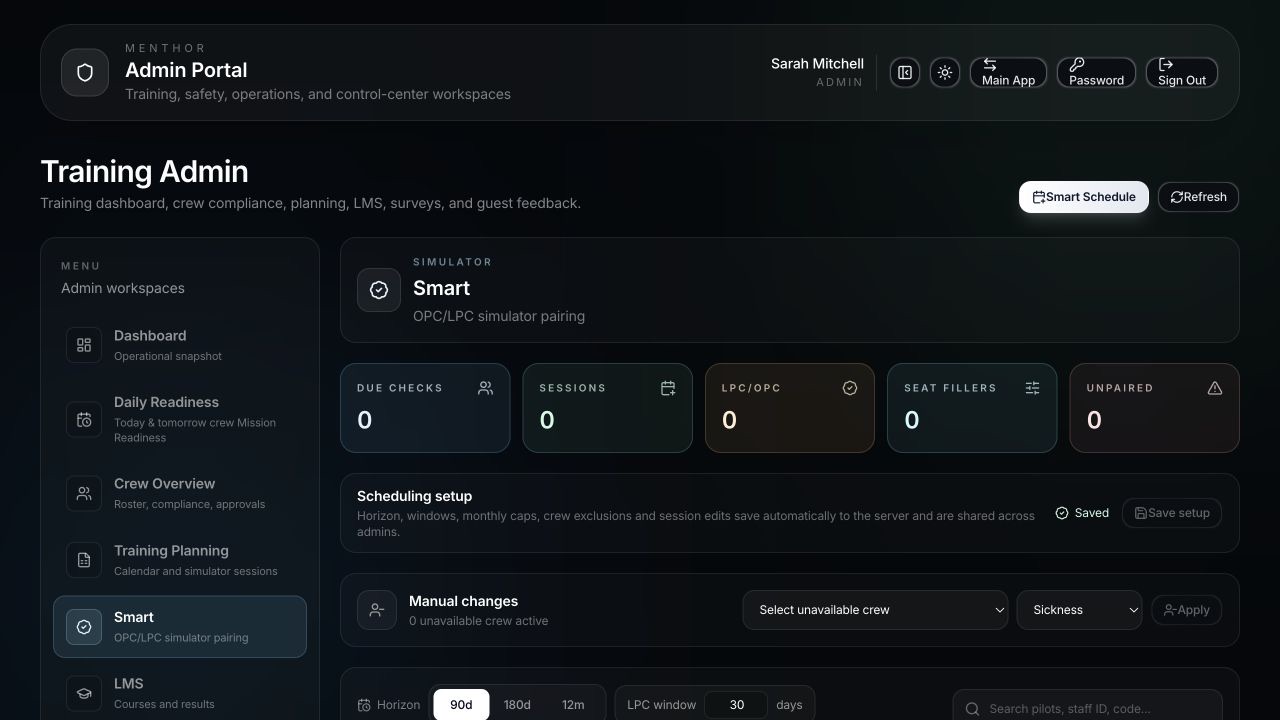Sign Out of the admin portal

click(1182, 73)
